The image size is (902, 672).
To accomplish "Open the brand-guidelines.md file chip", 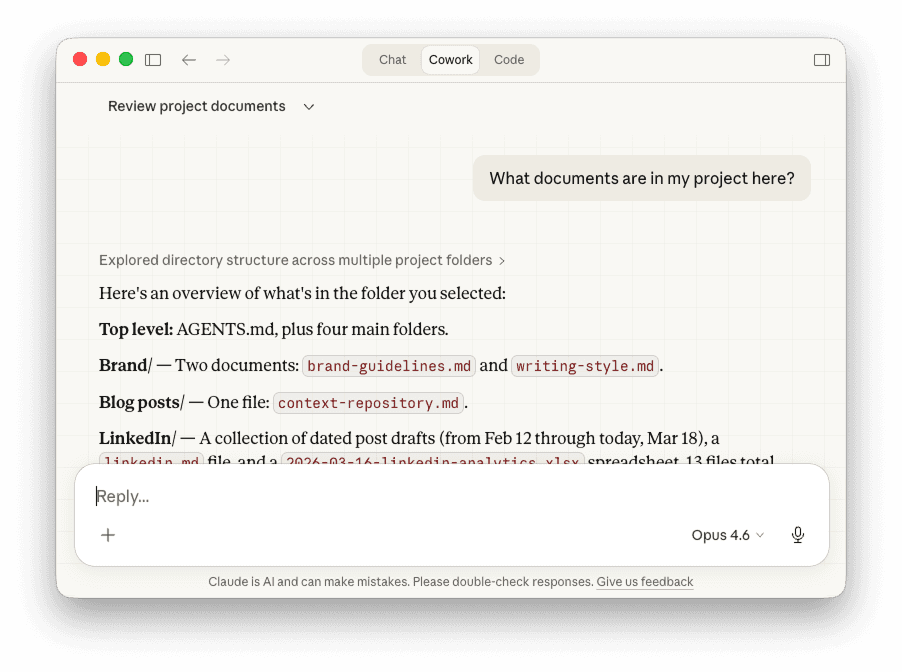I will (x=388, y=366).
